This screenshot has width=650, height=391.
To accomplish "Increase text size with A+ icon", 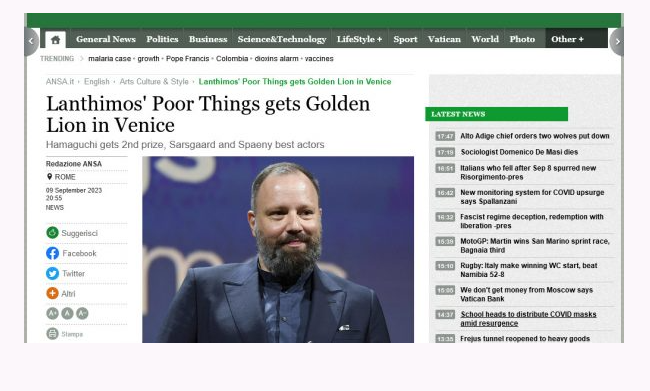I will pos(52,313).
